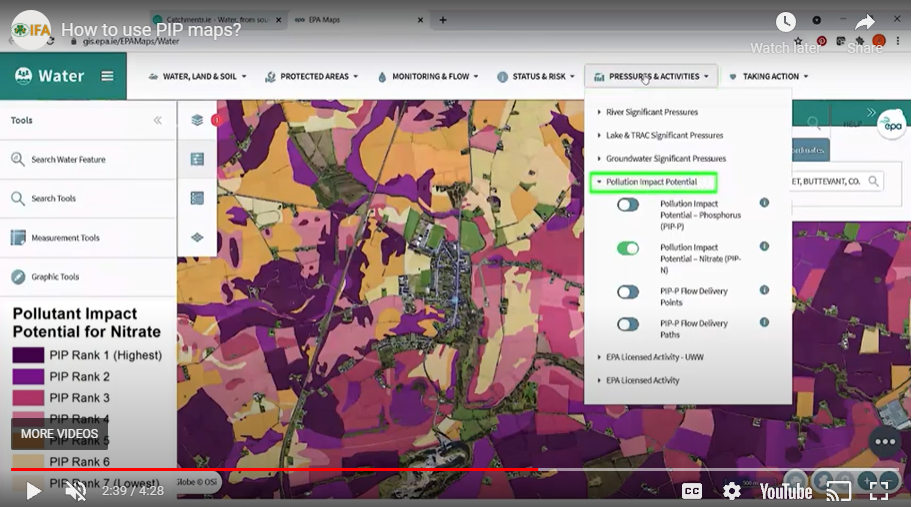Open Water, Land & Soil dropdown
The height and width of the screenshot is (507, 912).
[198, 76]
